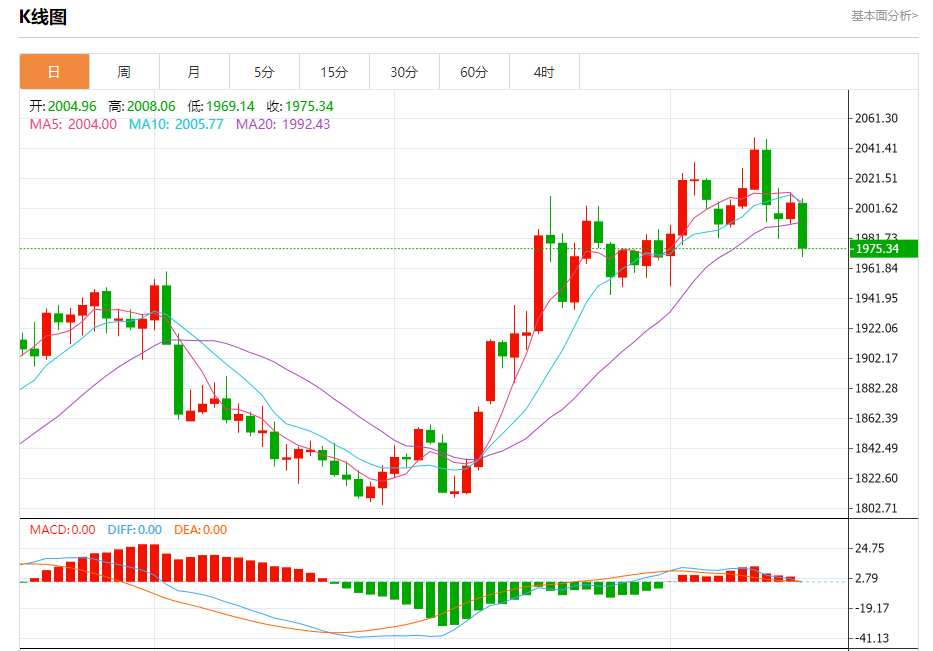Click the 24.75 MACD axis label
The image size is (933, 651).
[869, 548]
